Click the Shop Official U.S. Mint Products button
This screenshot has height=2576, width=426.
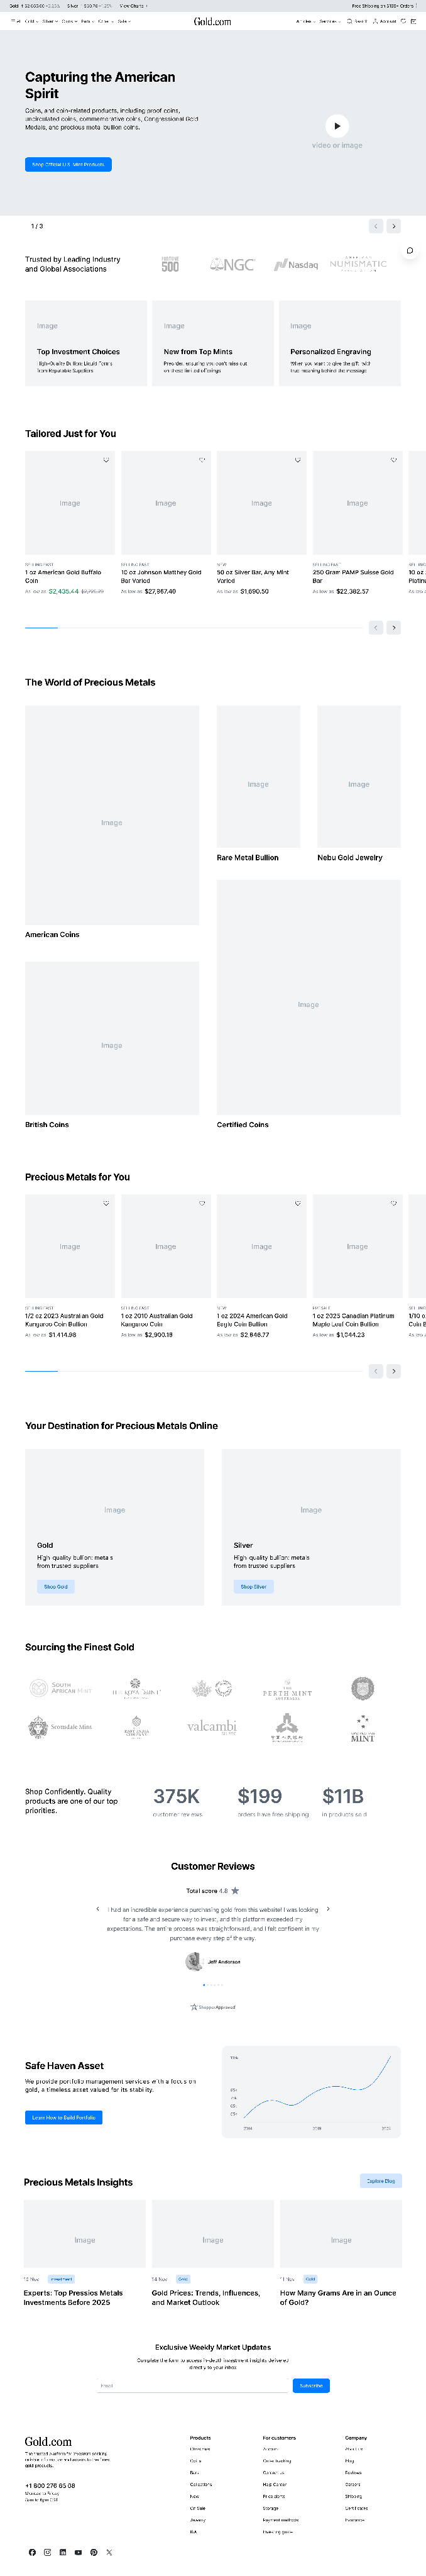(x=68, y=164)
